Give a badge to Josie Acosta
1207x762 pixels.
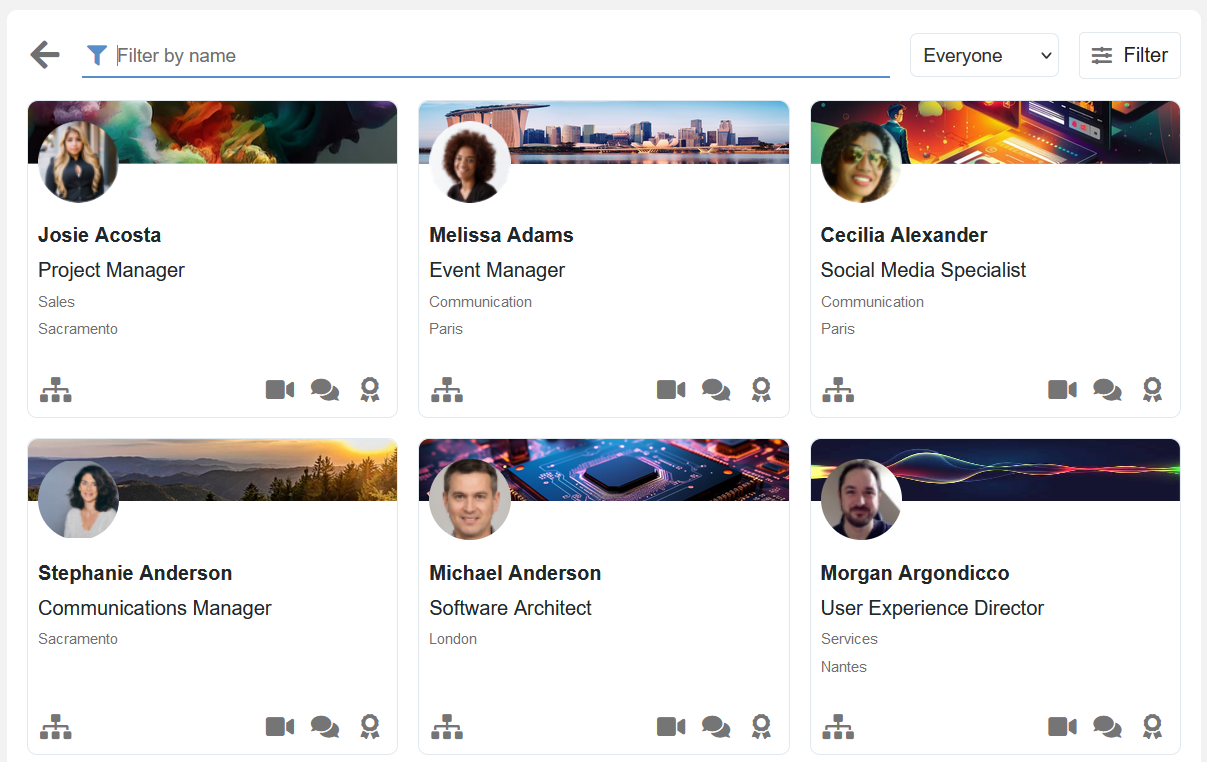pos(370,390)
